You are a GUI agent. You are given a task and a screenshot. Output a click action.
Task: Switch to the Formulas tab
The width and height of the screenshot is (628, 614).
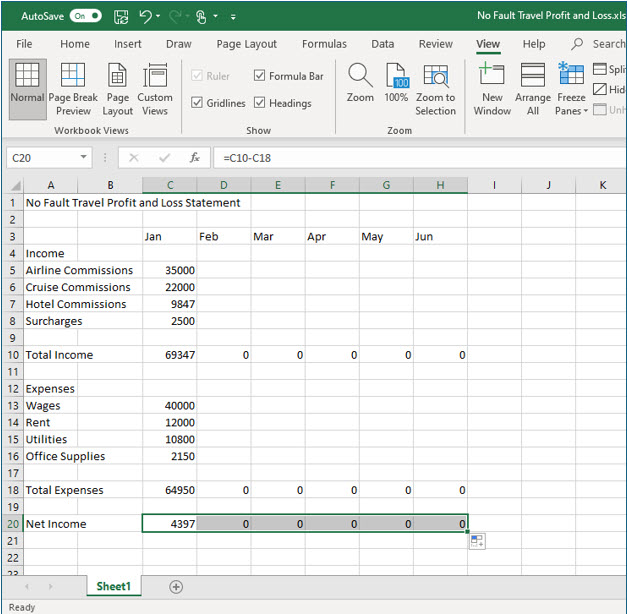coord(324,44)
